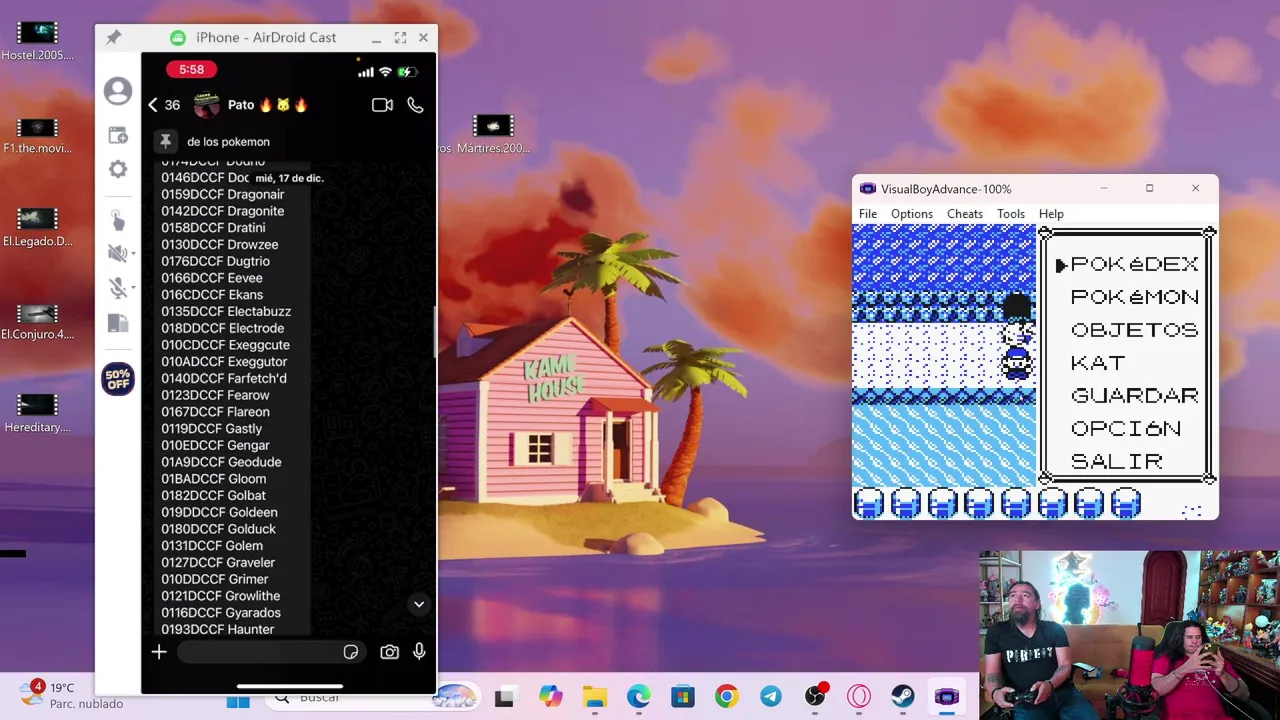This screenshot has width=1280, height=720.
Task: Start a voice call with Pato
Action: point(415,105)
